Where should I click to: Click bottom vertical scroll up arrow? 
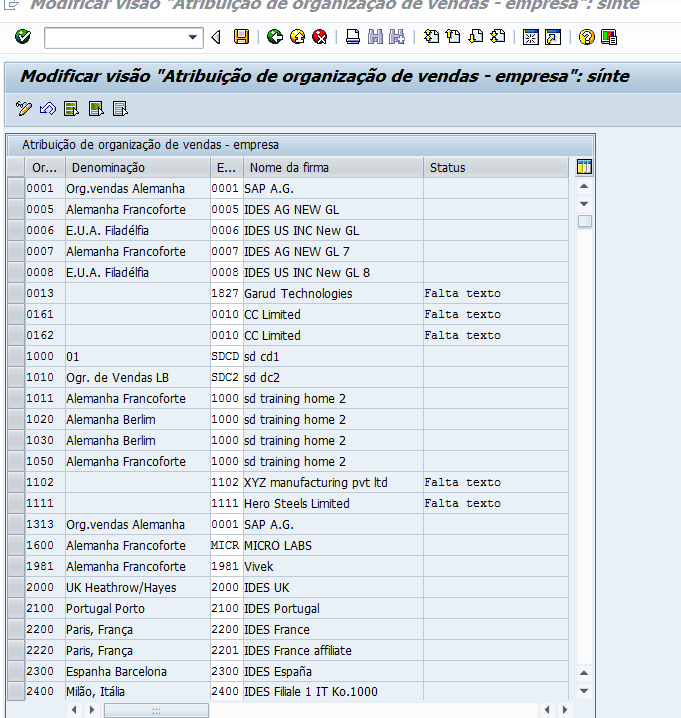(x=584, y=673)
